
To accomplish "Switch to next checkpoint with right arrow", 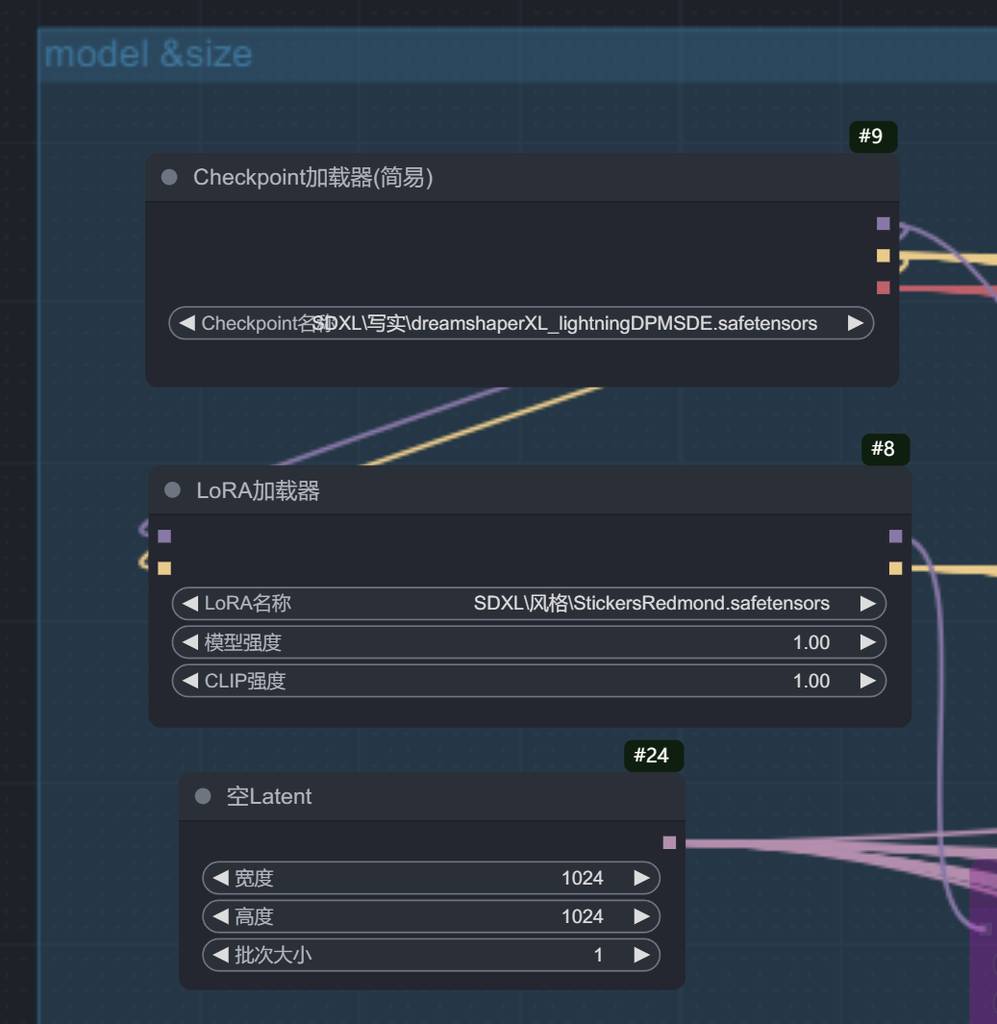I will [855, 323].
